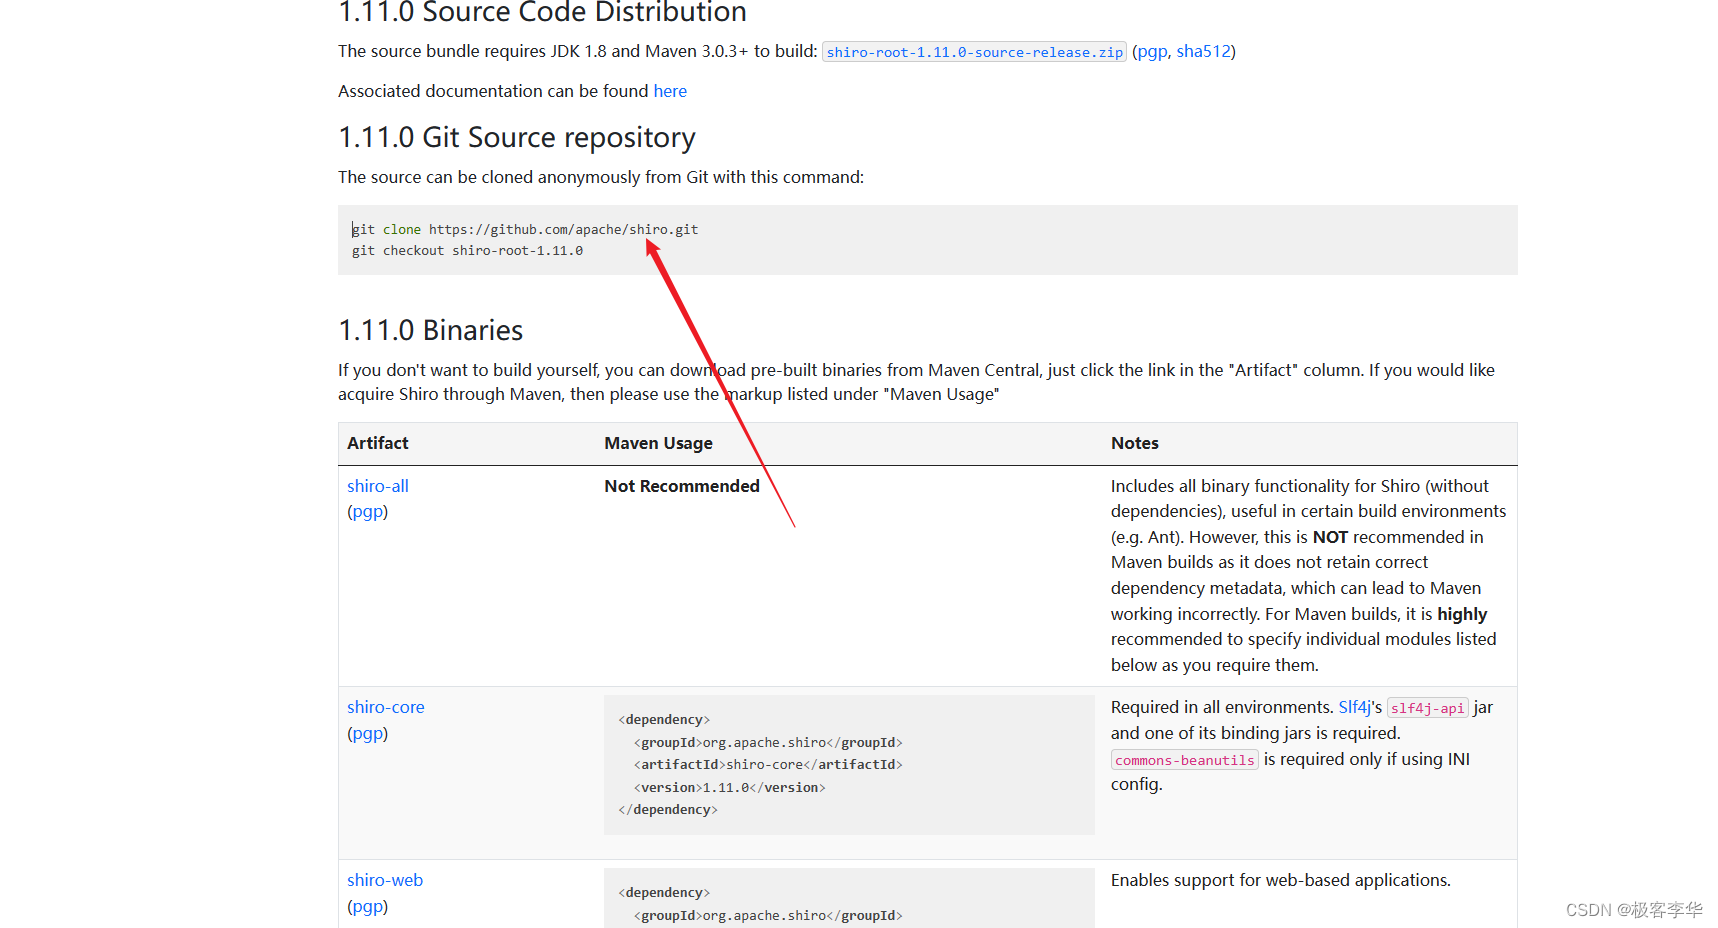Open pgp link under shiro-web
The width and height of the screenshot is (1718, 928).
(368, 907)
